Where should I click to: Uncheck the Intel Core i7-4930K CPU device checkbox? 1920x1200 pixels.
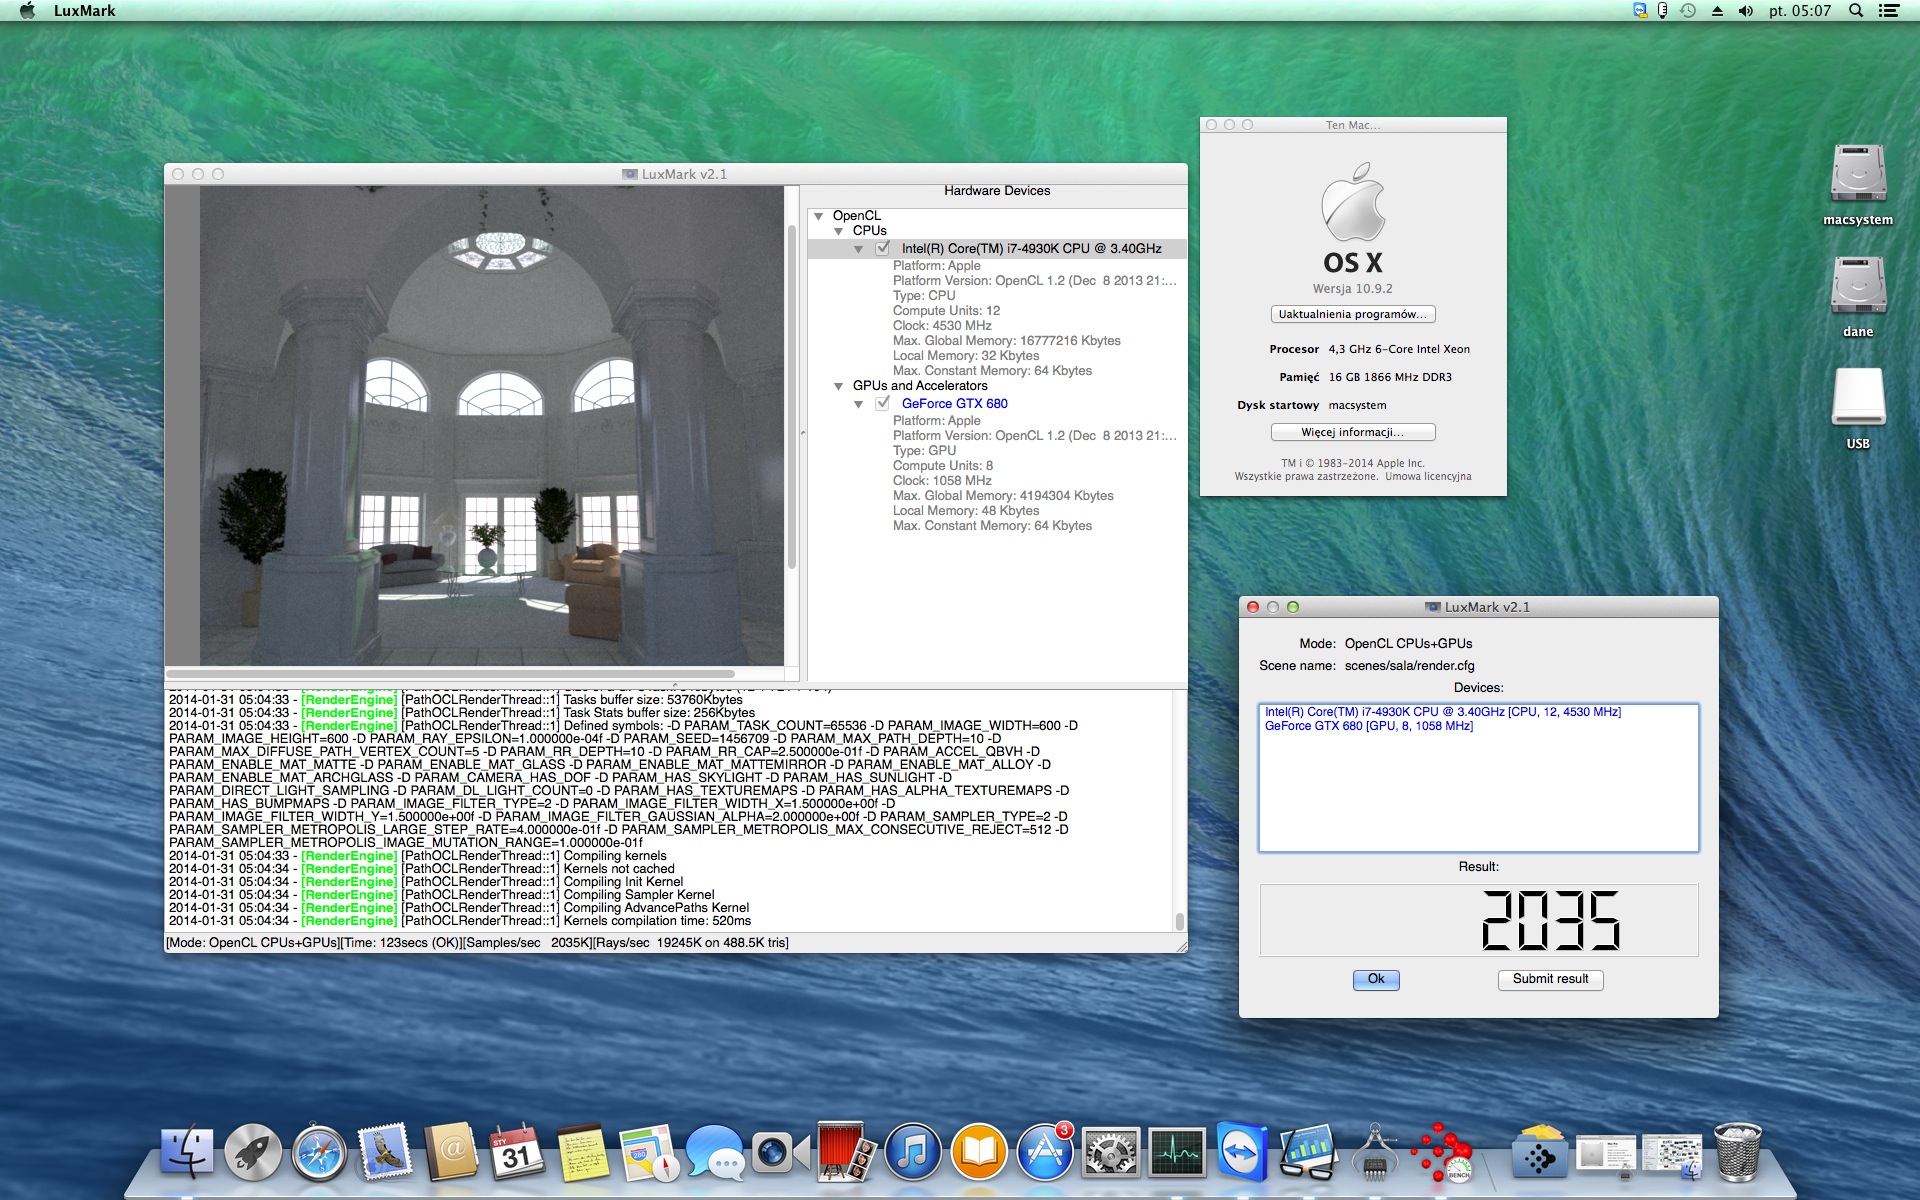click(x=882, y=248)
